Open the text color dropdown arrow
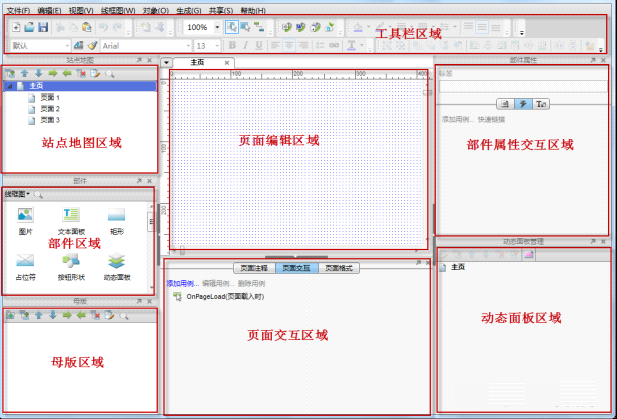The height and width of the screenshot is (419, 617). [362, 46]
